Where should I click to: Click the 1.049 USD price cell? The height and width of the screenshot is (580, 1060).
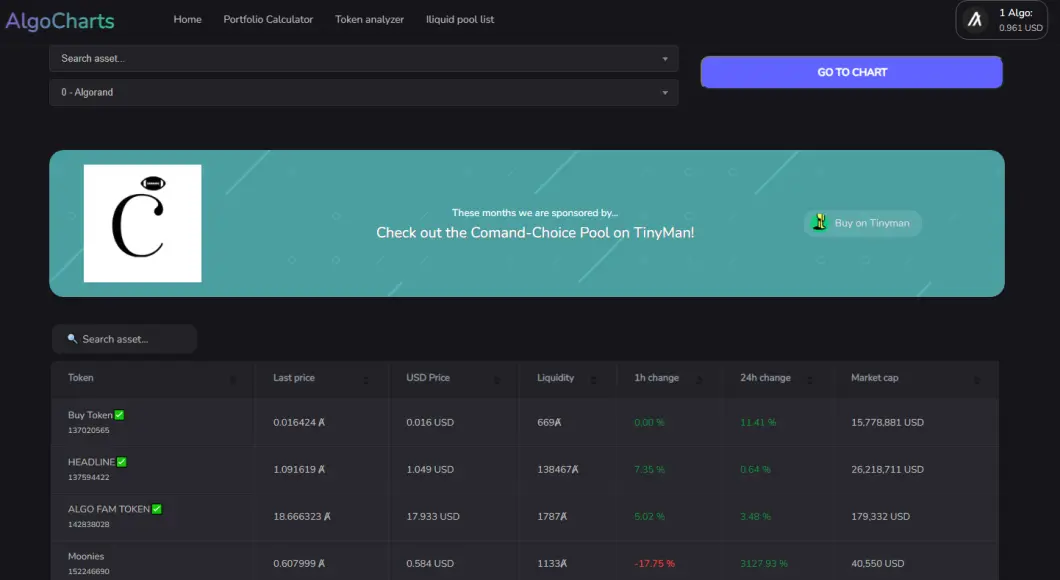pyautogui.click(x=430, y=469)
